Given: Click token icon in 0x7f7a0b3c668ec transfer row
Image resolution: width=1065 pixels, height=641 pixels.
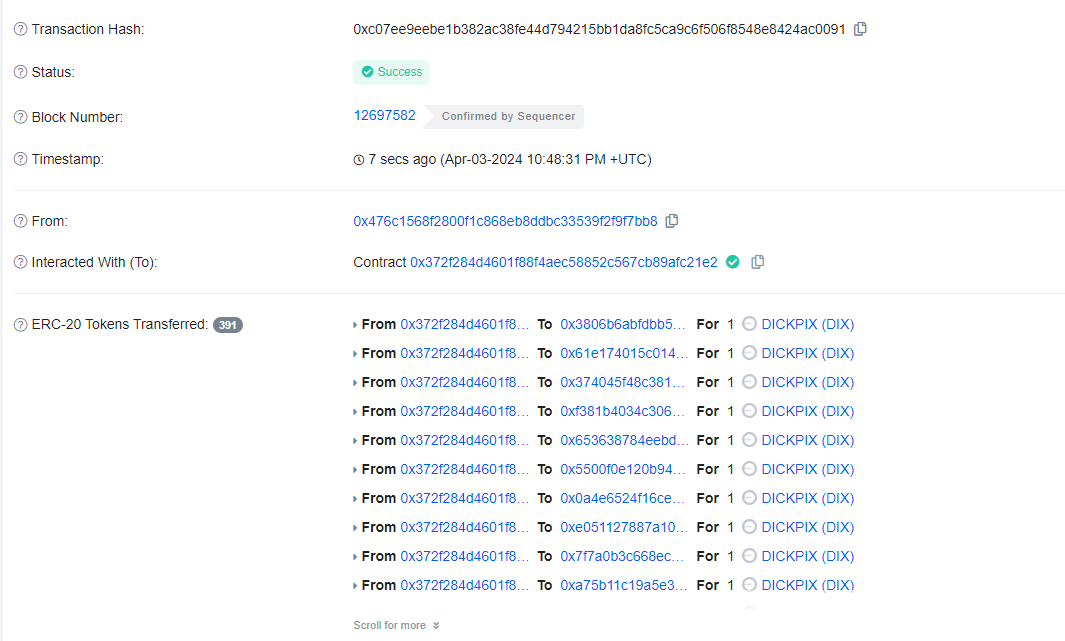Looking at the screenshot, I should click(749, 555).
